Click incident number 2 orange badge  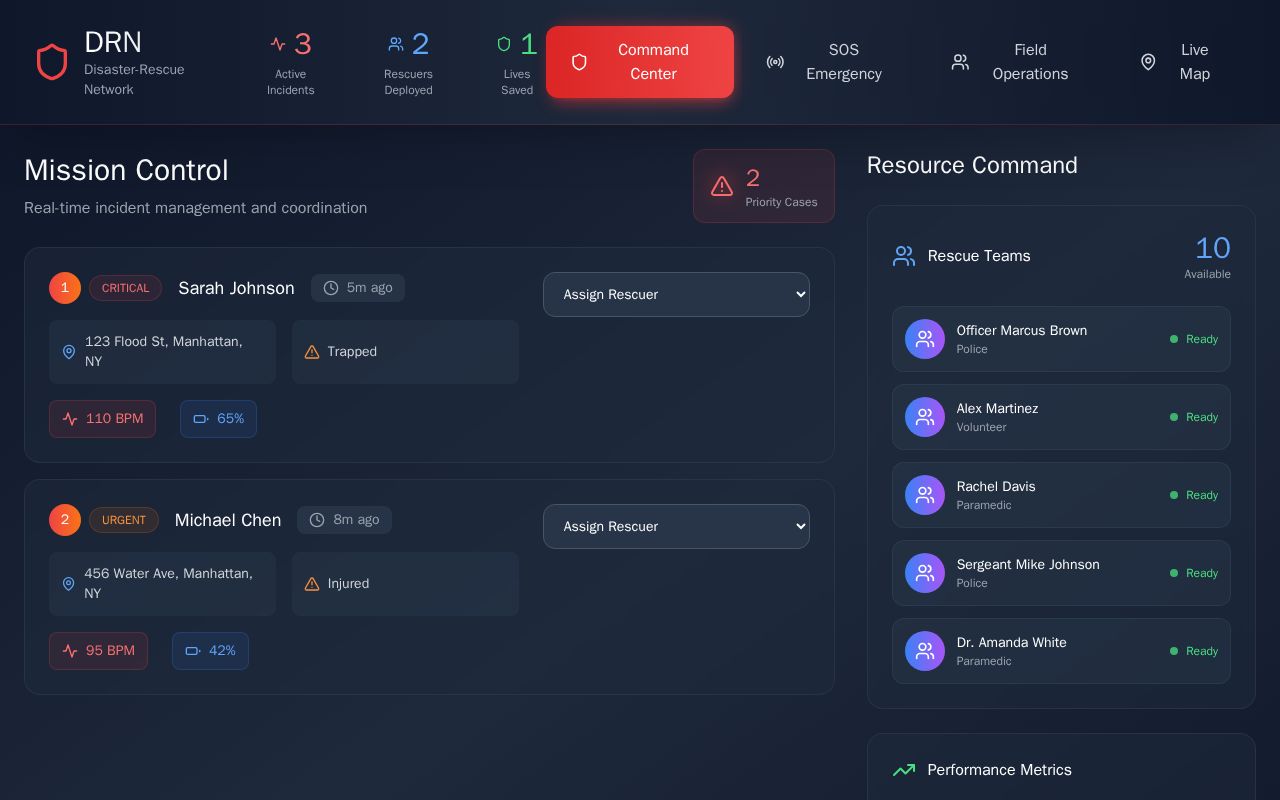pyautogui.click(x=65, y=520)
